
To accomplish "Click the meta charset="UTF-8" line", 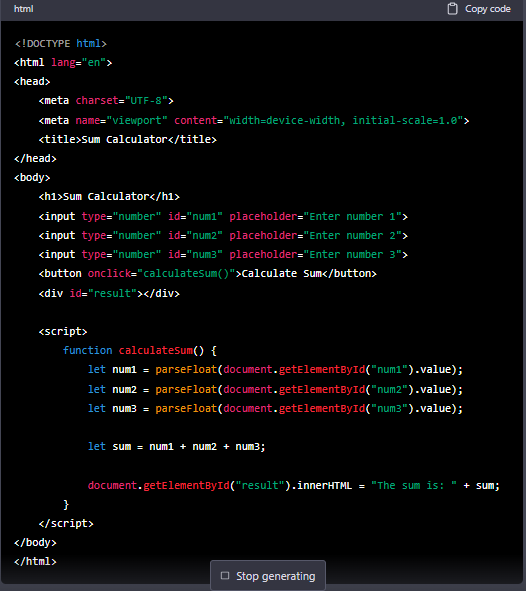I will coord(106,101).
